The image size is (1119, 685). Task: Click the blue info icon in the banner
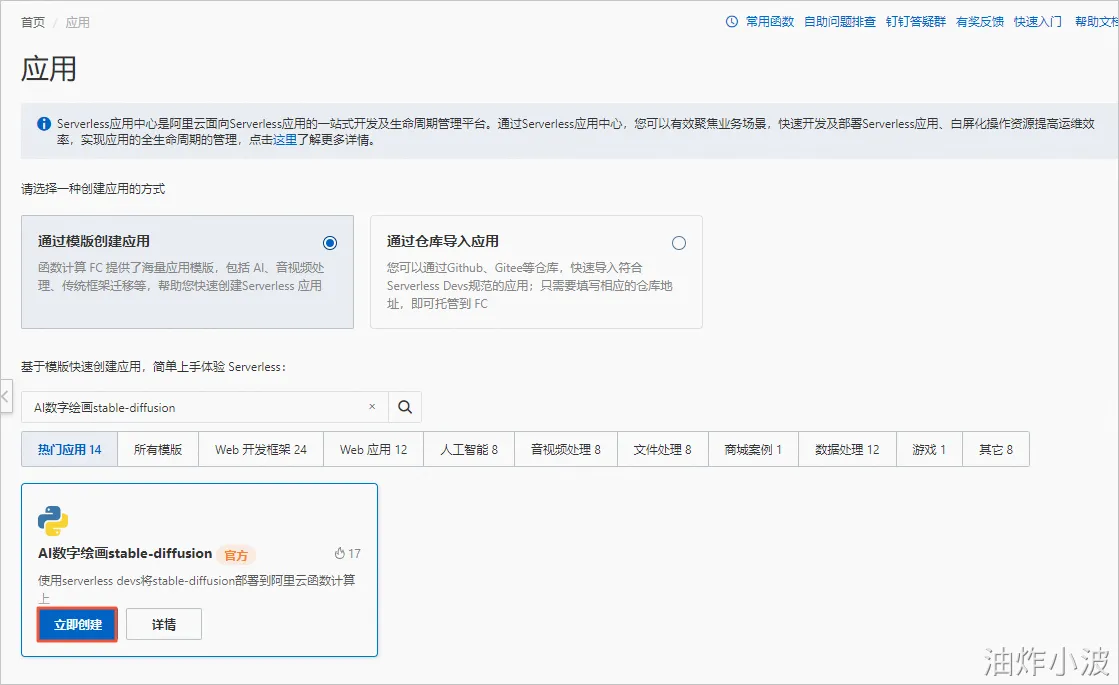click(x=44, y=123)
